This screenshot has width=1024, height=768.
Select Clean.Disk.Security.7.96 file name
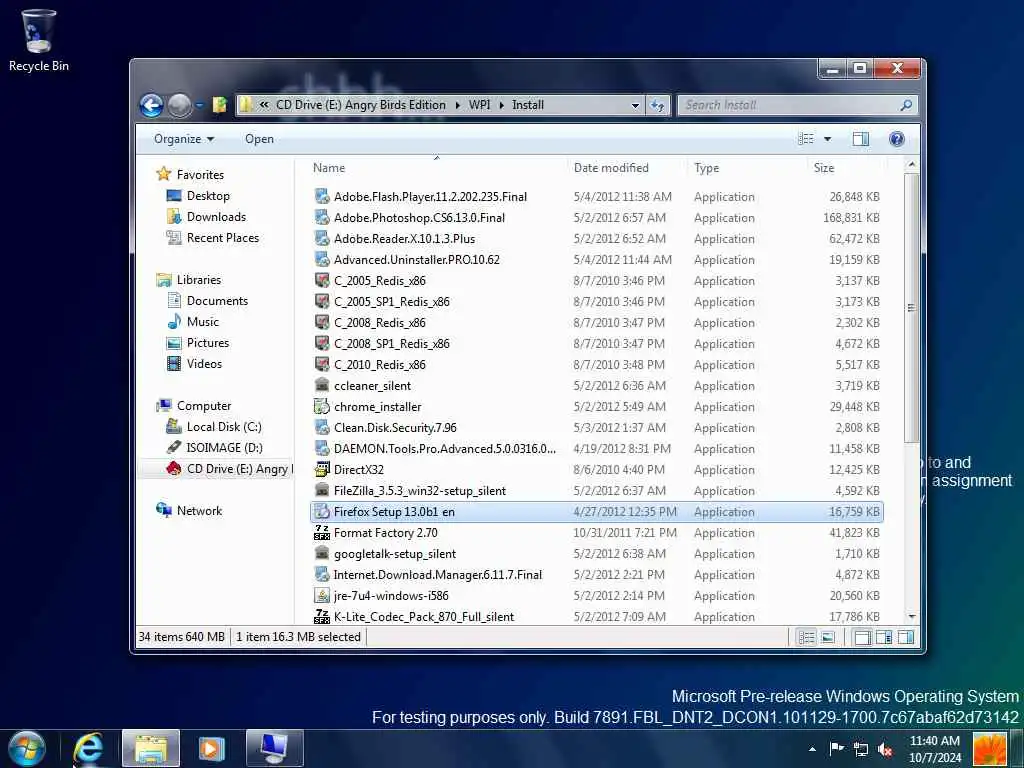(x=395, y=428)
